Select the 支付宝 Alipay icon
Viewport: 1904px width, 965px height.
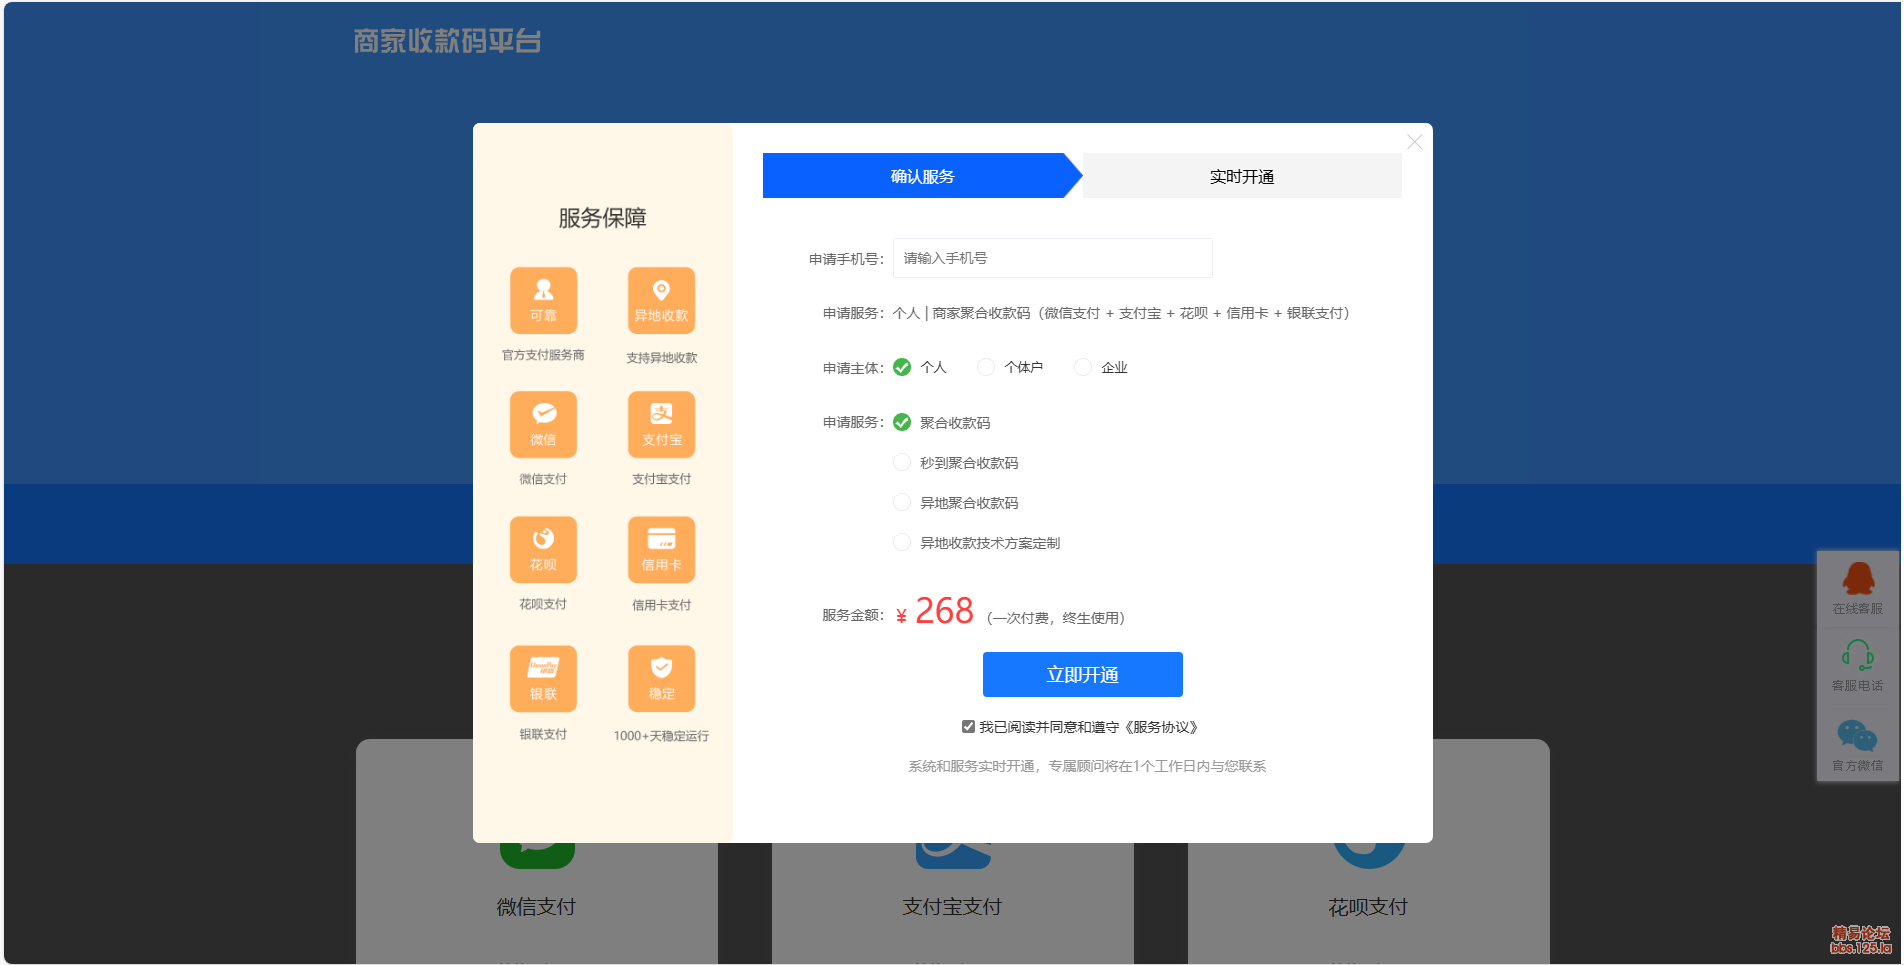coord(660,424)
